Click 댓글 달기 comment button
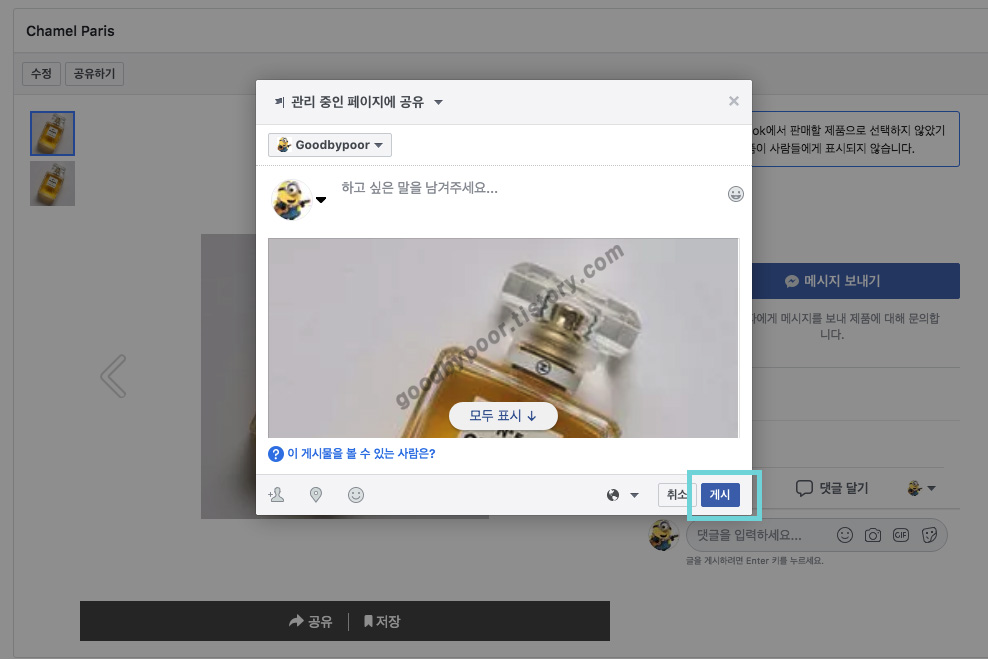The width and height of the screenshot is (988, 659). (x=832, y=488)
